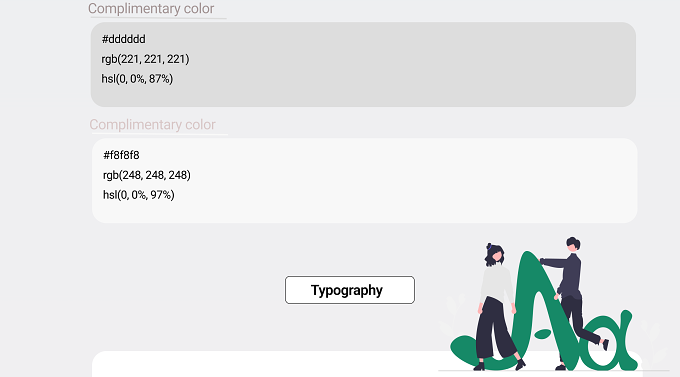Image resolution: width=680 pixels, height=377 pixels.
Task: Click the man's dark jacket torso
Action: (x=569, y=275)
